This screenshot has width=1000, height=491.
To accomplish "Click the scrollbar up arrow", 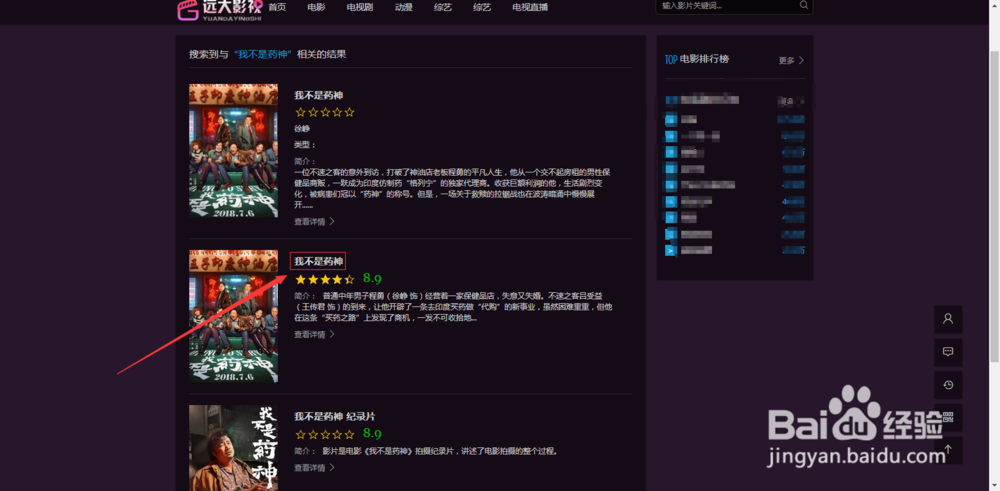I will click(x=994, y=4).
